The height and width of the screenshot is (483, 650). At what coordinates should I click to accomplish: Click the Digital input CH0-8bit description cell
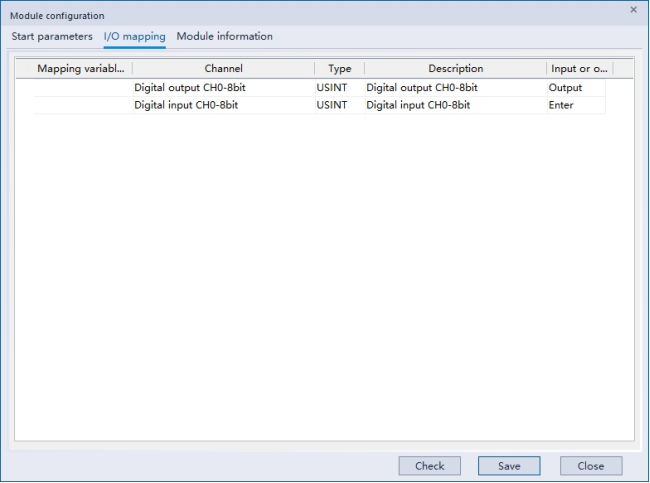(418, 105)
